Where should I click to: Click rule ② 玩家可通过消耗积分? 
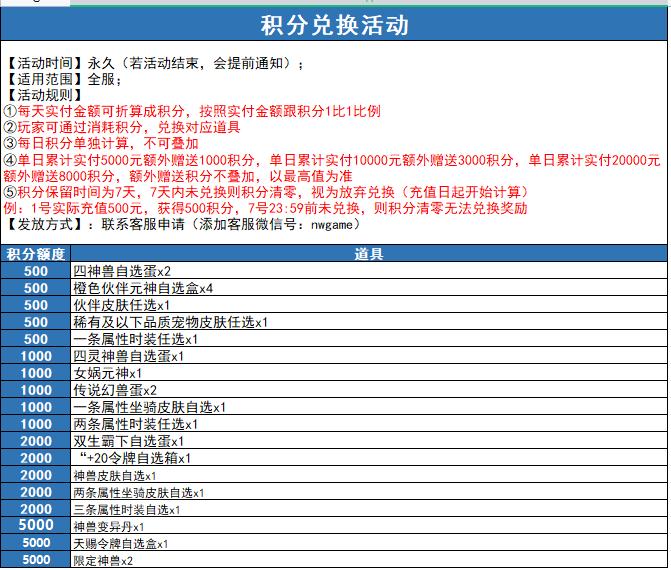[122, 127]
